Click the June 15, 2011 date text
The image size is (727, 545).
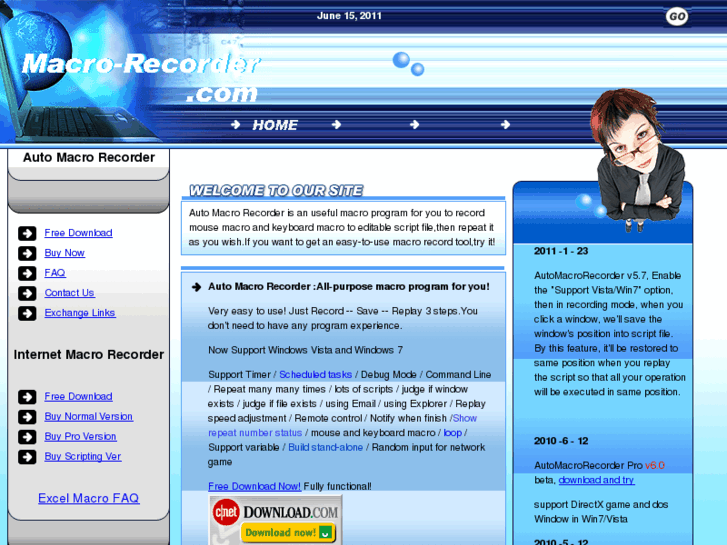[349, 16]
